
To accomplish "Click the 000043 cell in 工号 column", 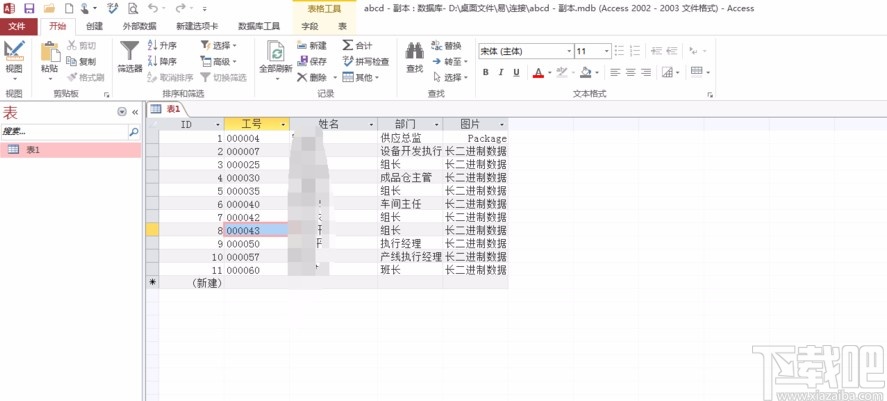I will point(257,230).
